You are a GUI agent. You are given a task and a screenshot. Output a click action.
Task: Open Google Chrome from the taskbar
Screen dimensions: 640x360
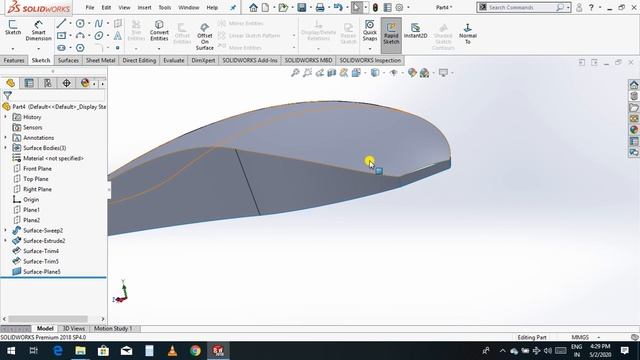click(x=195, y=351)
